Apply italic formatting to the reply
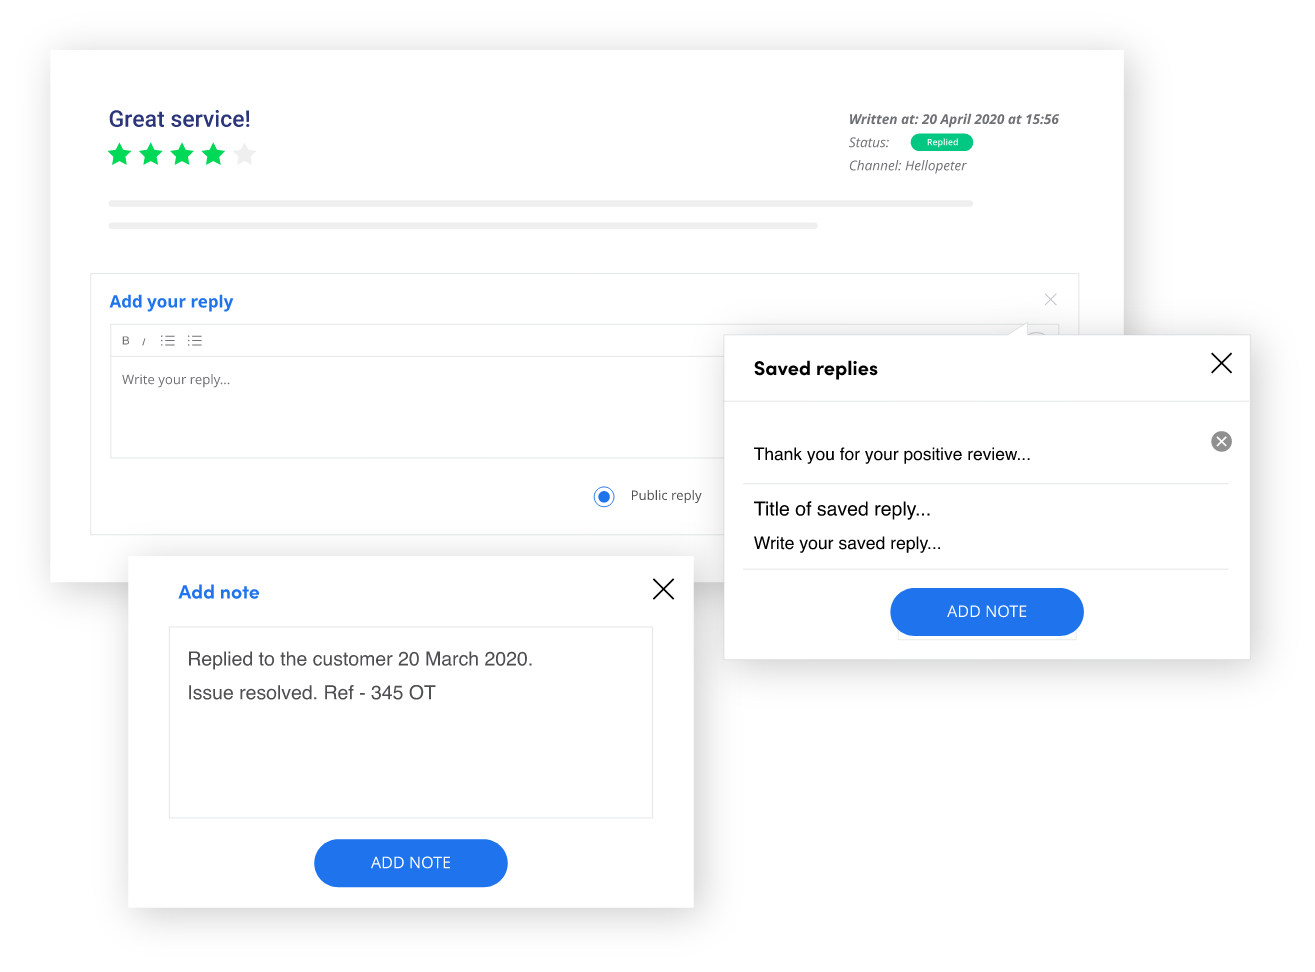 [146, 340]
